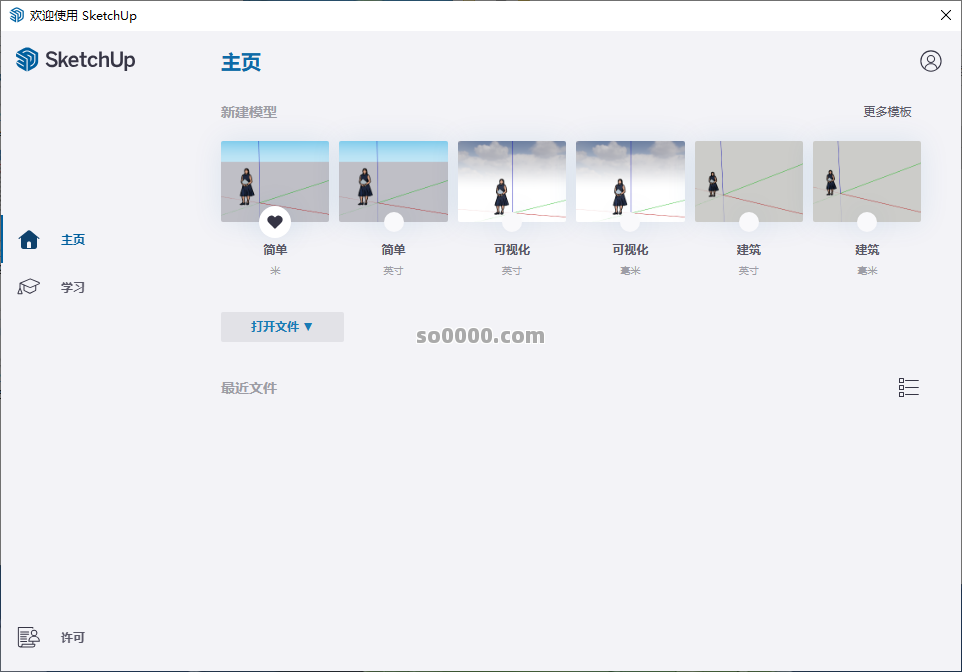This screenshot has width=962, height=672.
Task: Click the recent files list view icon
Action: [x=908, y=387]
